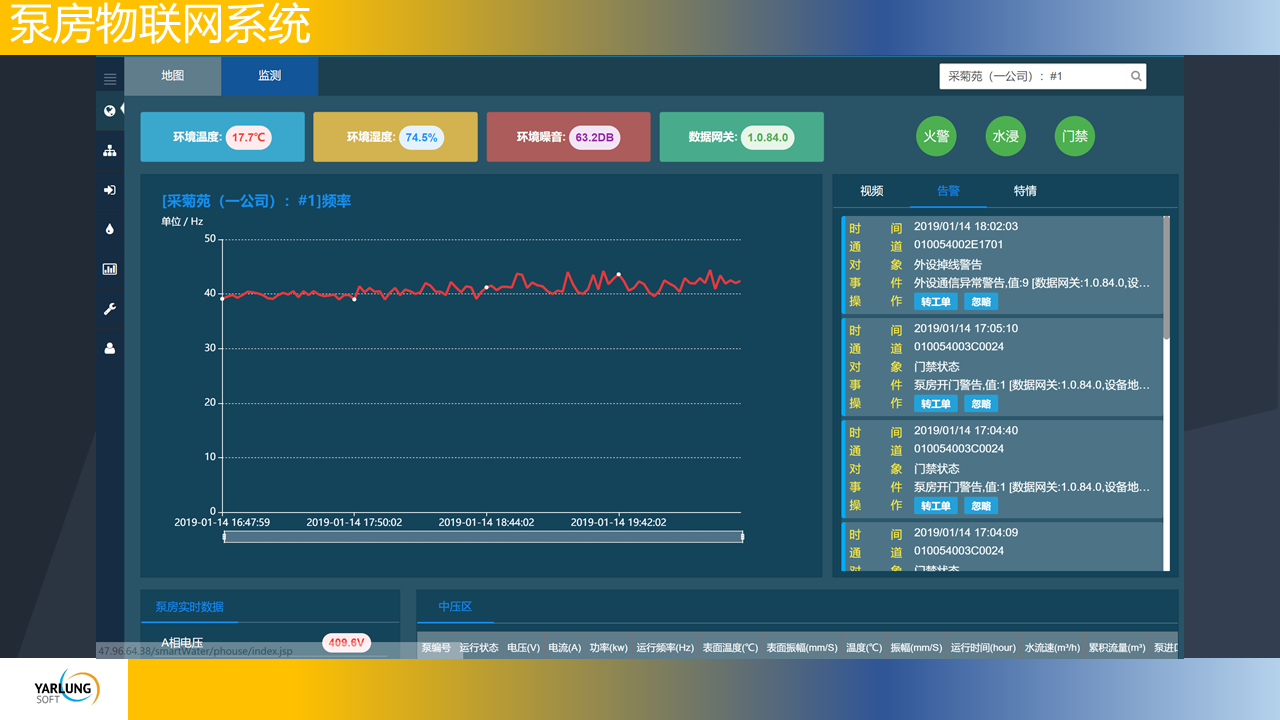Click the search magnifier icon
The height and width of the screenshot is (720, 1280).
click(x=1136, y=76)
